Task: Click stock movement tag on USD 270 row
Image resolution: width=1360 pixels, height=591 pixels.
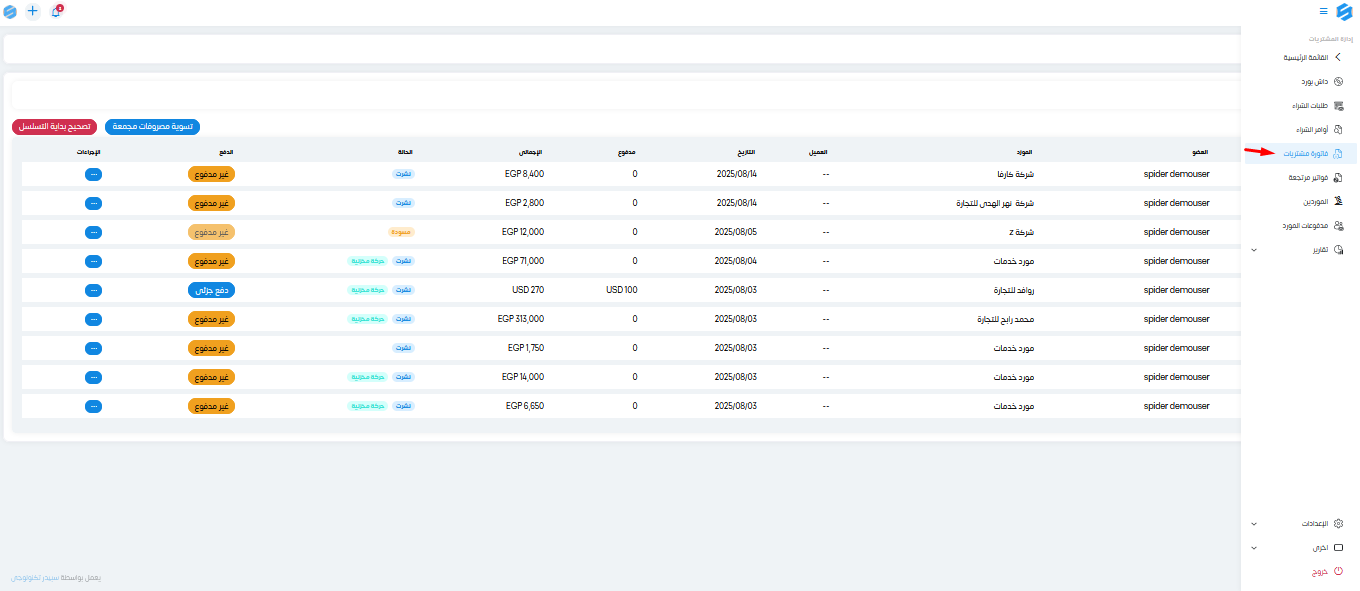Action: tap(367, 290)
